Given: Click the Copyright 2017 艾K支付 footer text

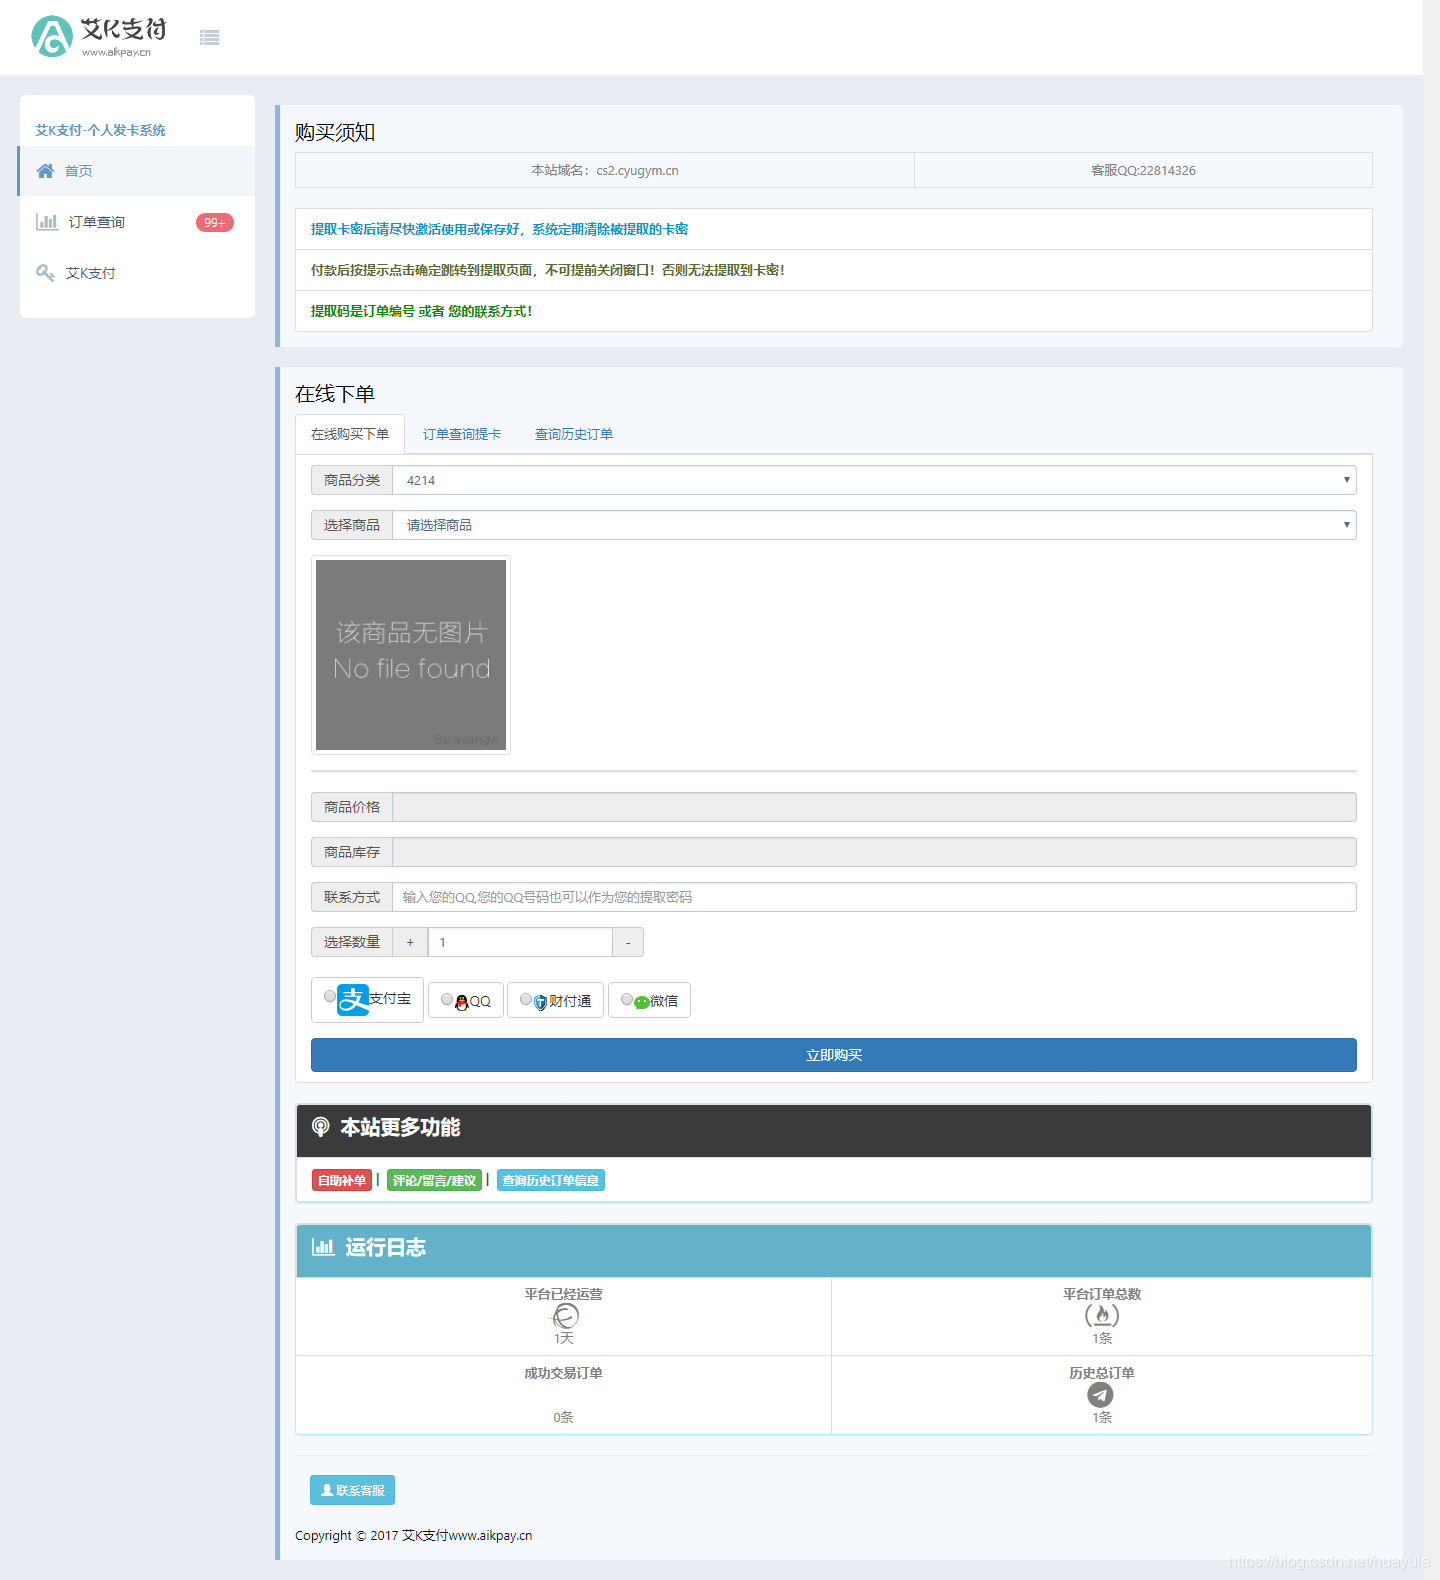Looking at the screenshot, I should pyautogui.click(x=413, y=1536).
